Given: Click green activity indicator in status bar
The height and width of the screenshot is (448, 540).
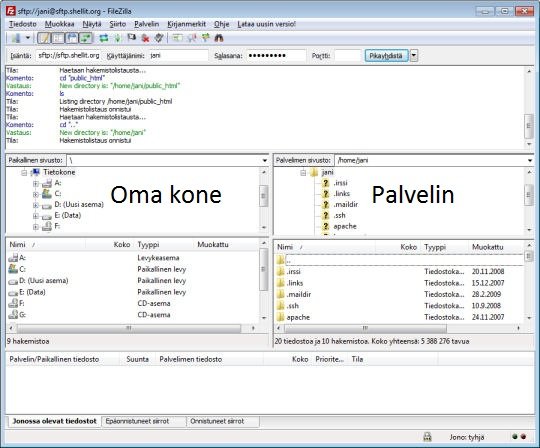Looking at the screenshot, I should (515, 437).
